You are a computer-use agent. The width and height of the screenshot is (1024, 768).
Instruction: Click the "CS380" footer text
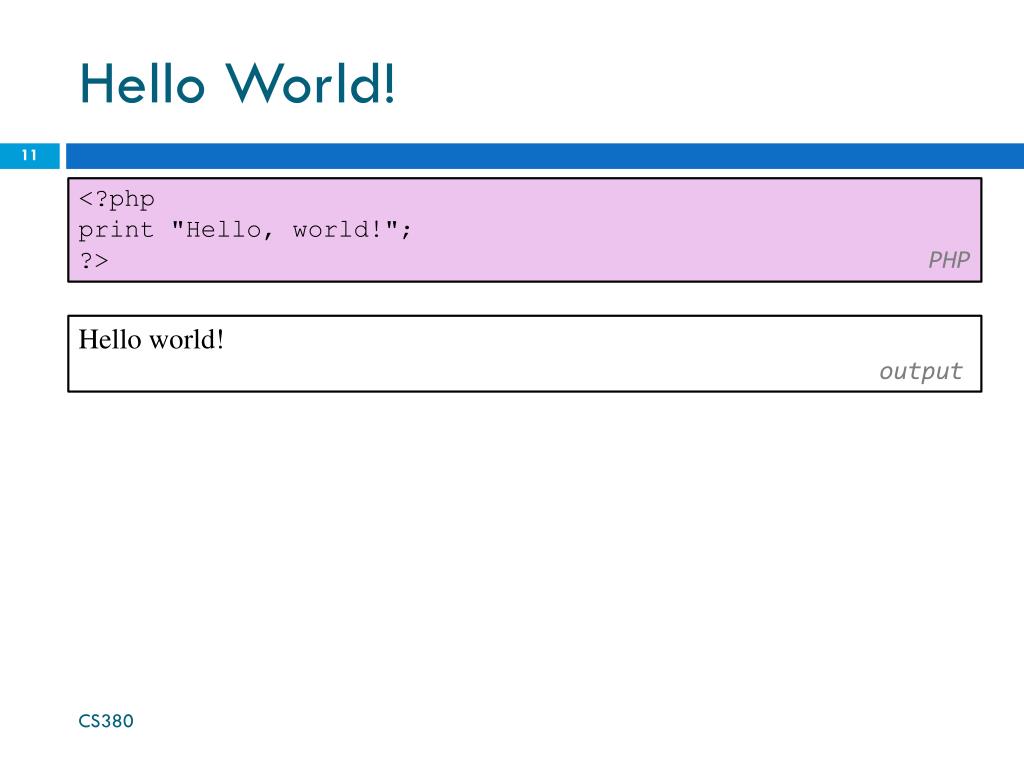click(x=106, y=721)
